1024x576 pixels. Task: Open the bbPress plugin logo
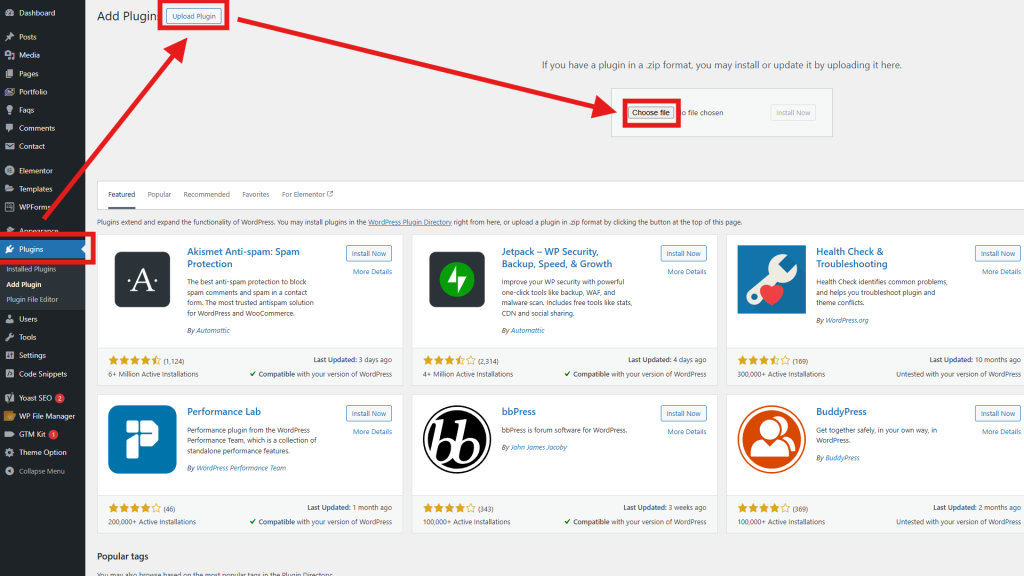pos(457,440)
